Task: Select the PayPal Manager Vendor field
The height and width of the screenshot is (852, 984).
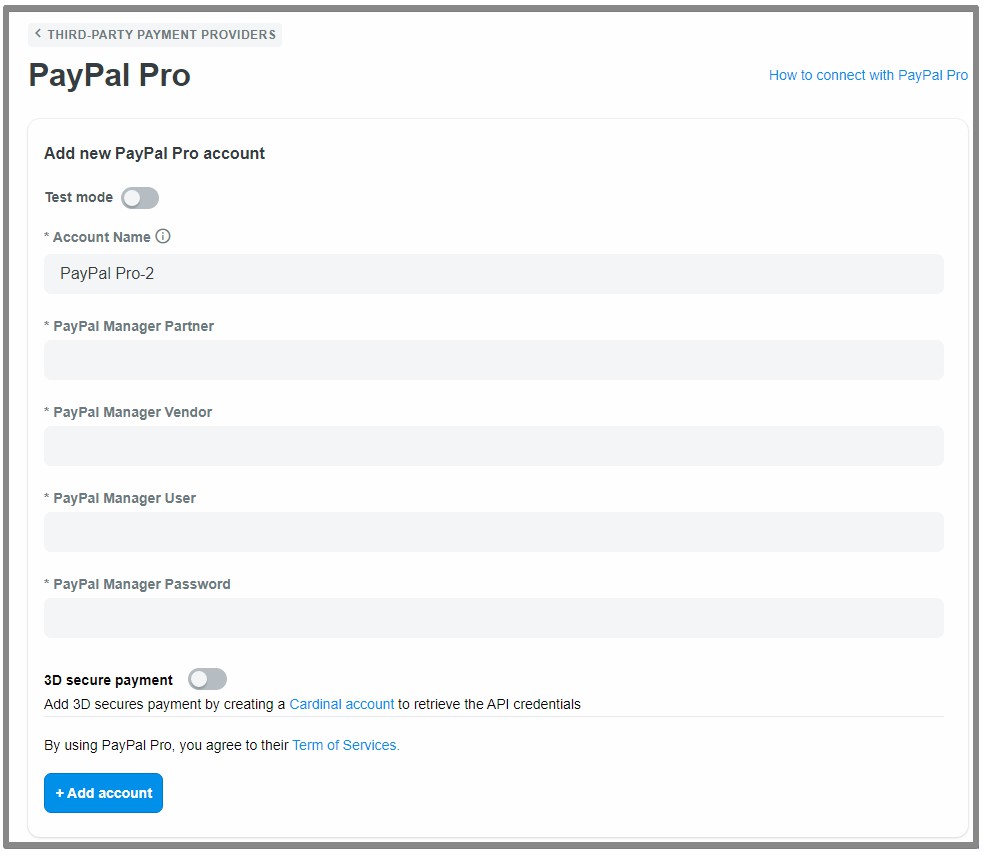Action: (493, 446)
